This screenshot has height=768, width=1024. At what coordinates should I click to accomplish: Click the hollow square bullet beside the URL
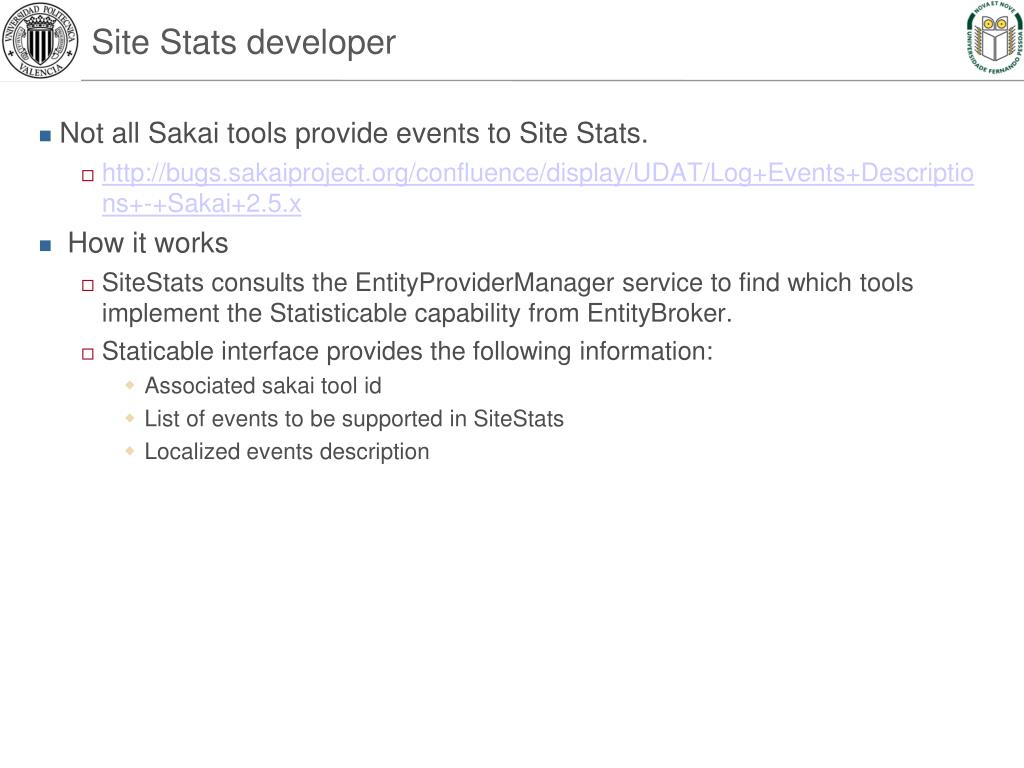tap(88, 175)
